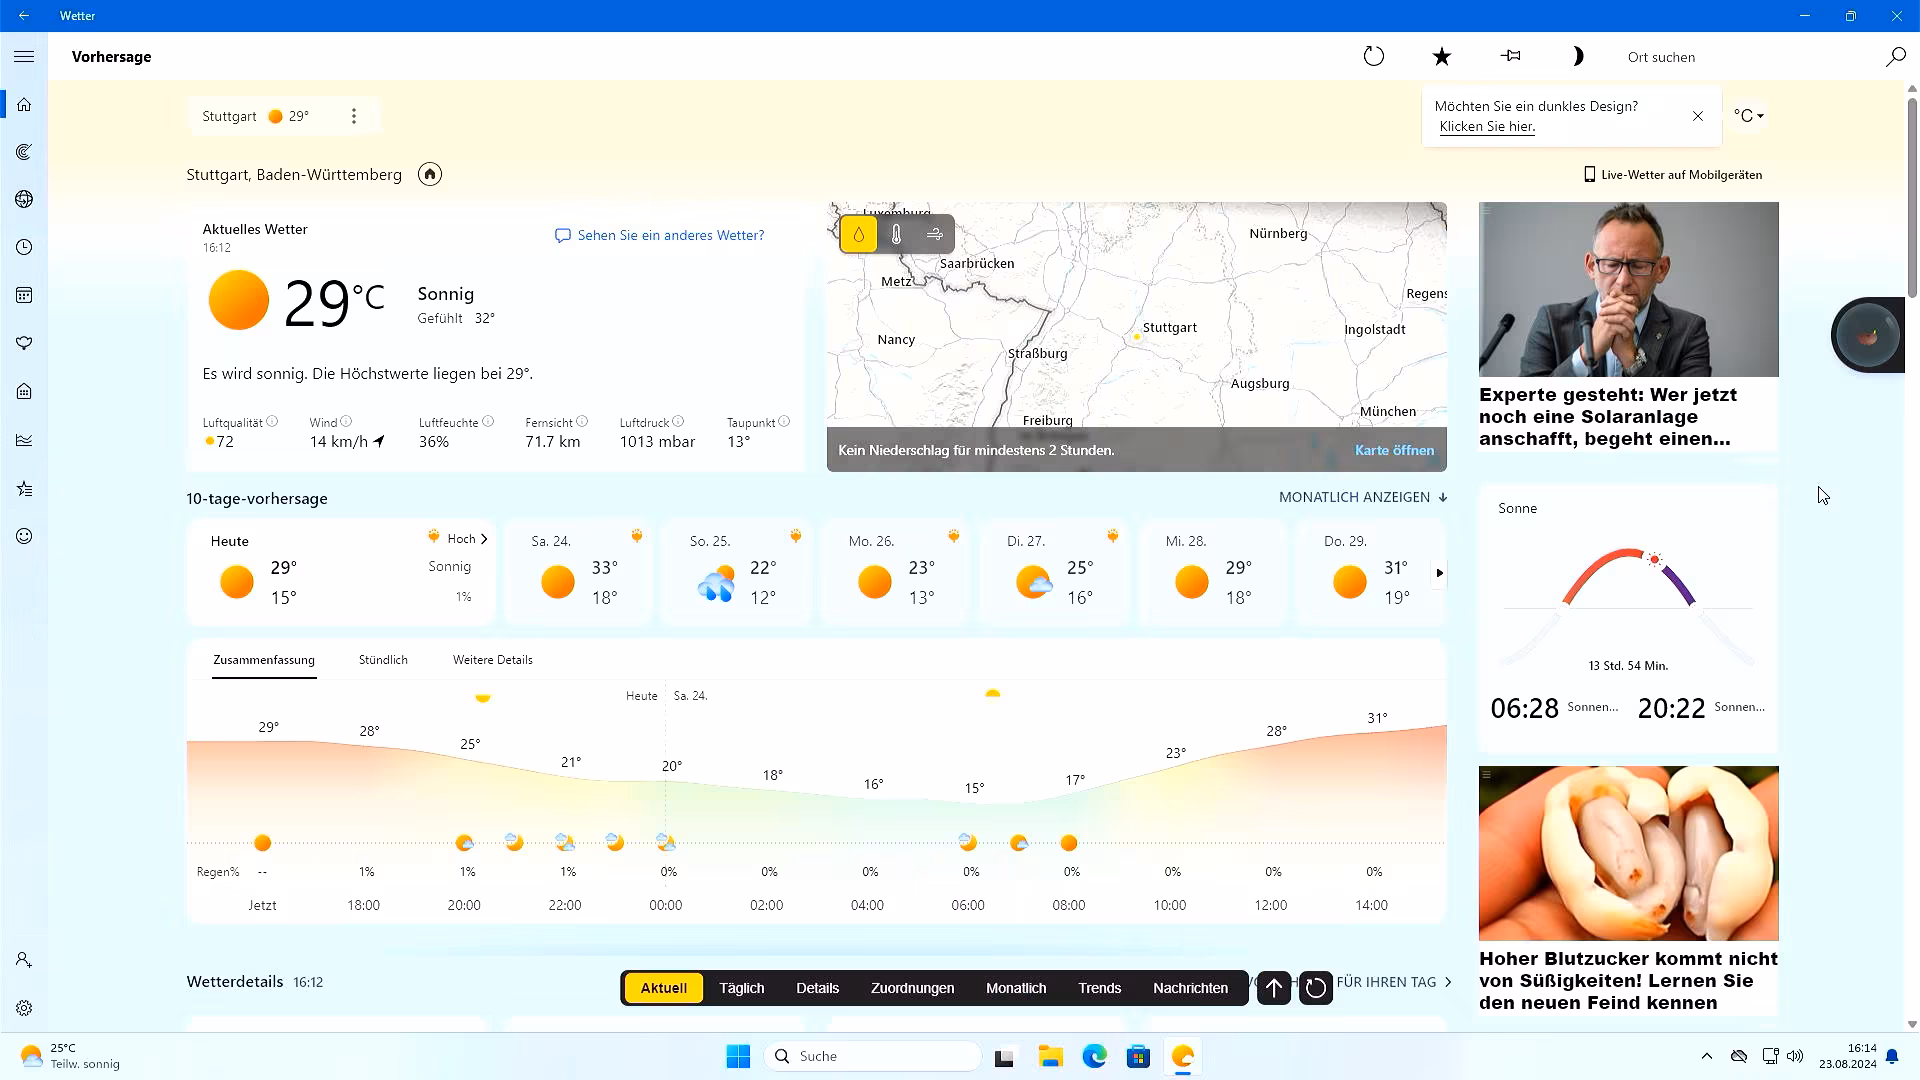This screenshot has height=1080, width=1920.
Task: Select the Mi. 28. forecast card
Action: pos(1212,571)
